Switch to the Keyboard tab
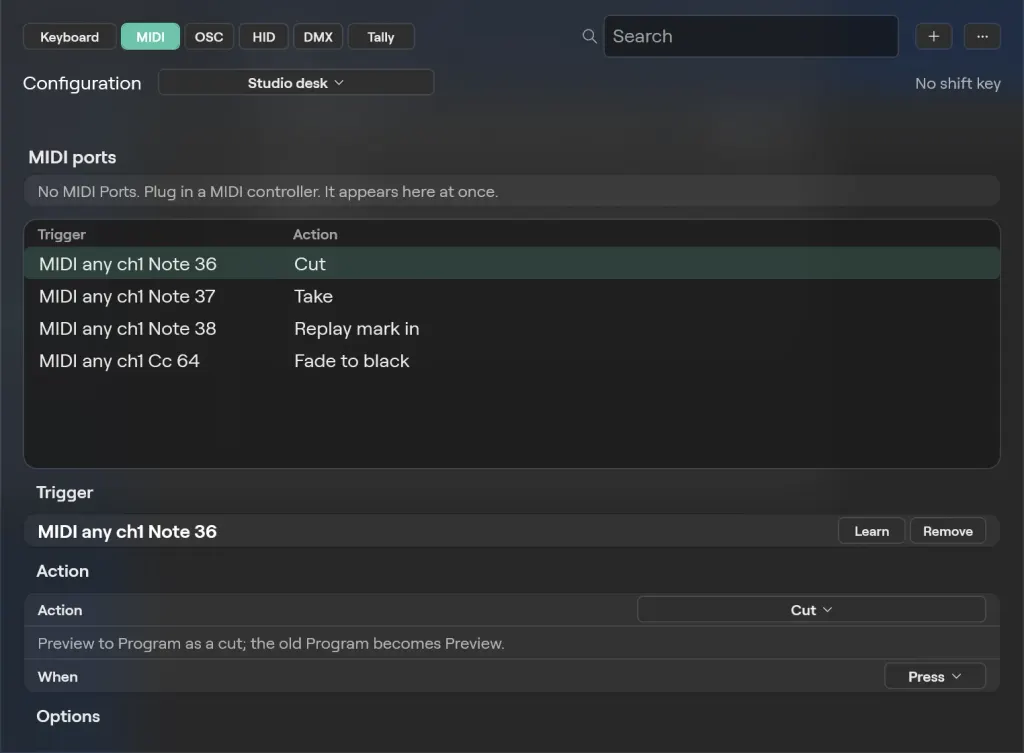1024x753 pixels. click(x=69, y=37)
